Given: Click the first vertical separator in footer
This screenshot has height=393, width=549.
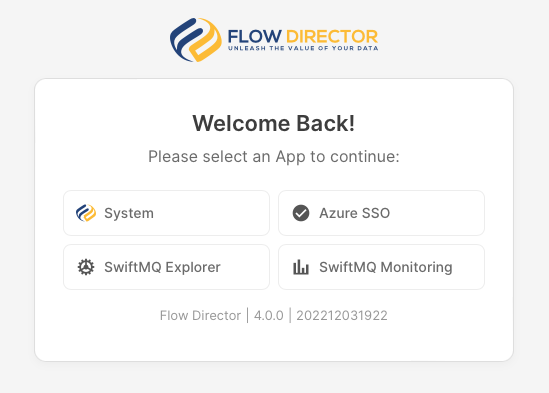Looking at the screenshot, I should pos(248,316).
